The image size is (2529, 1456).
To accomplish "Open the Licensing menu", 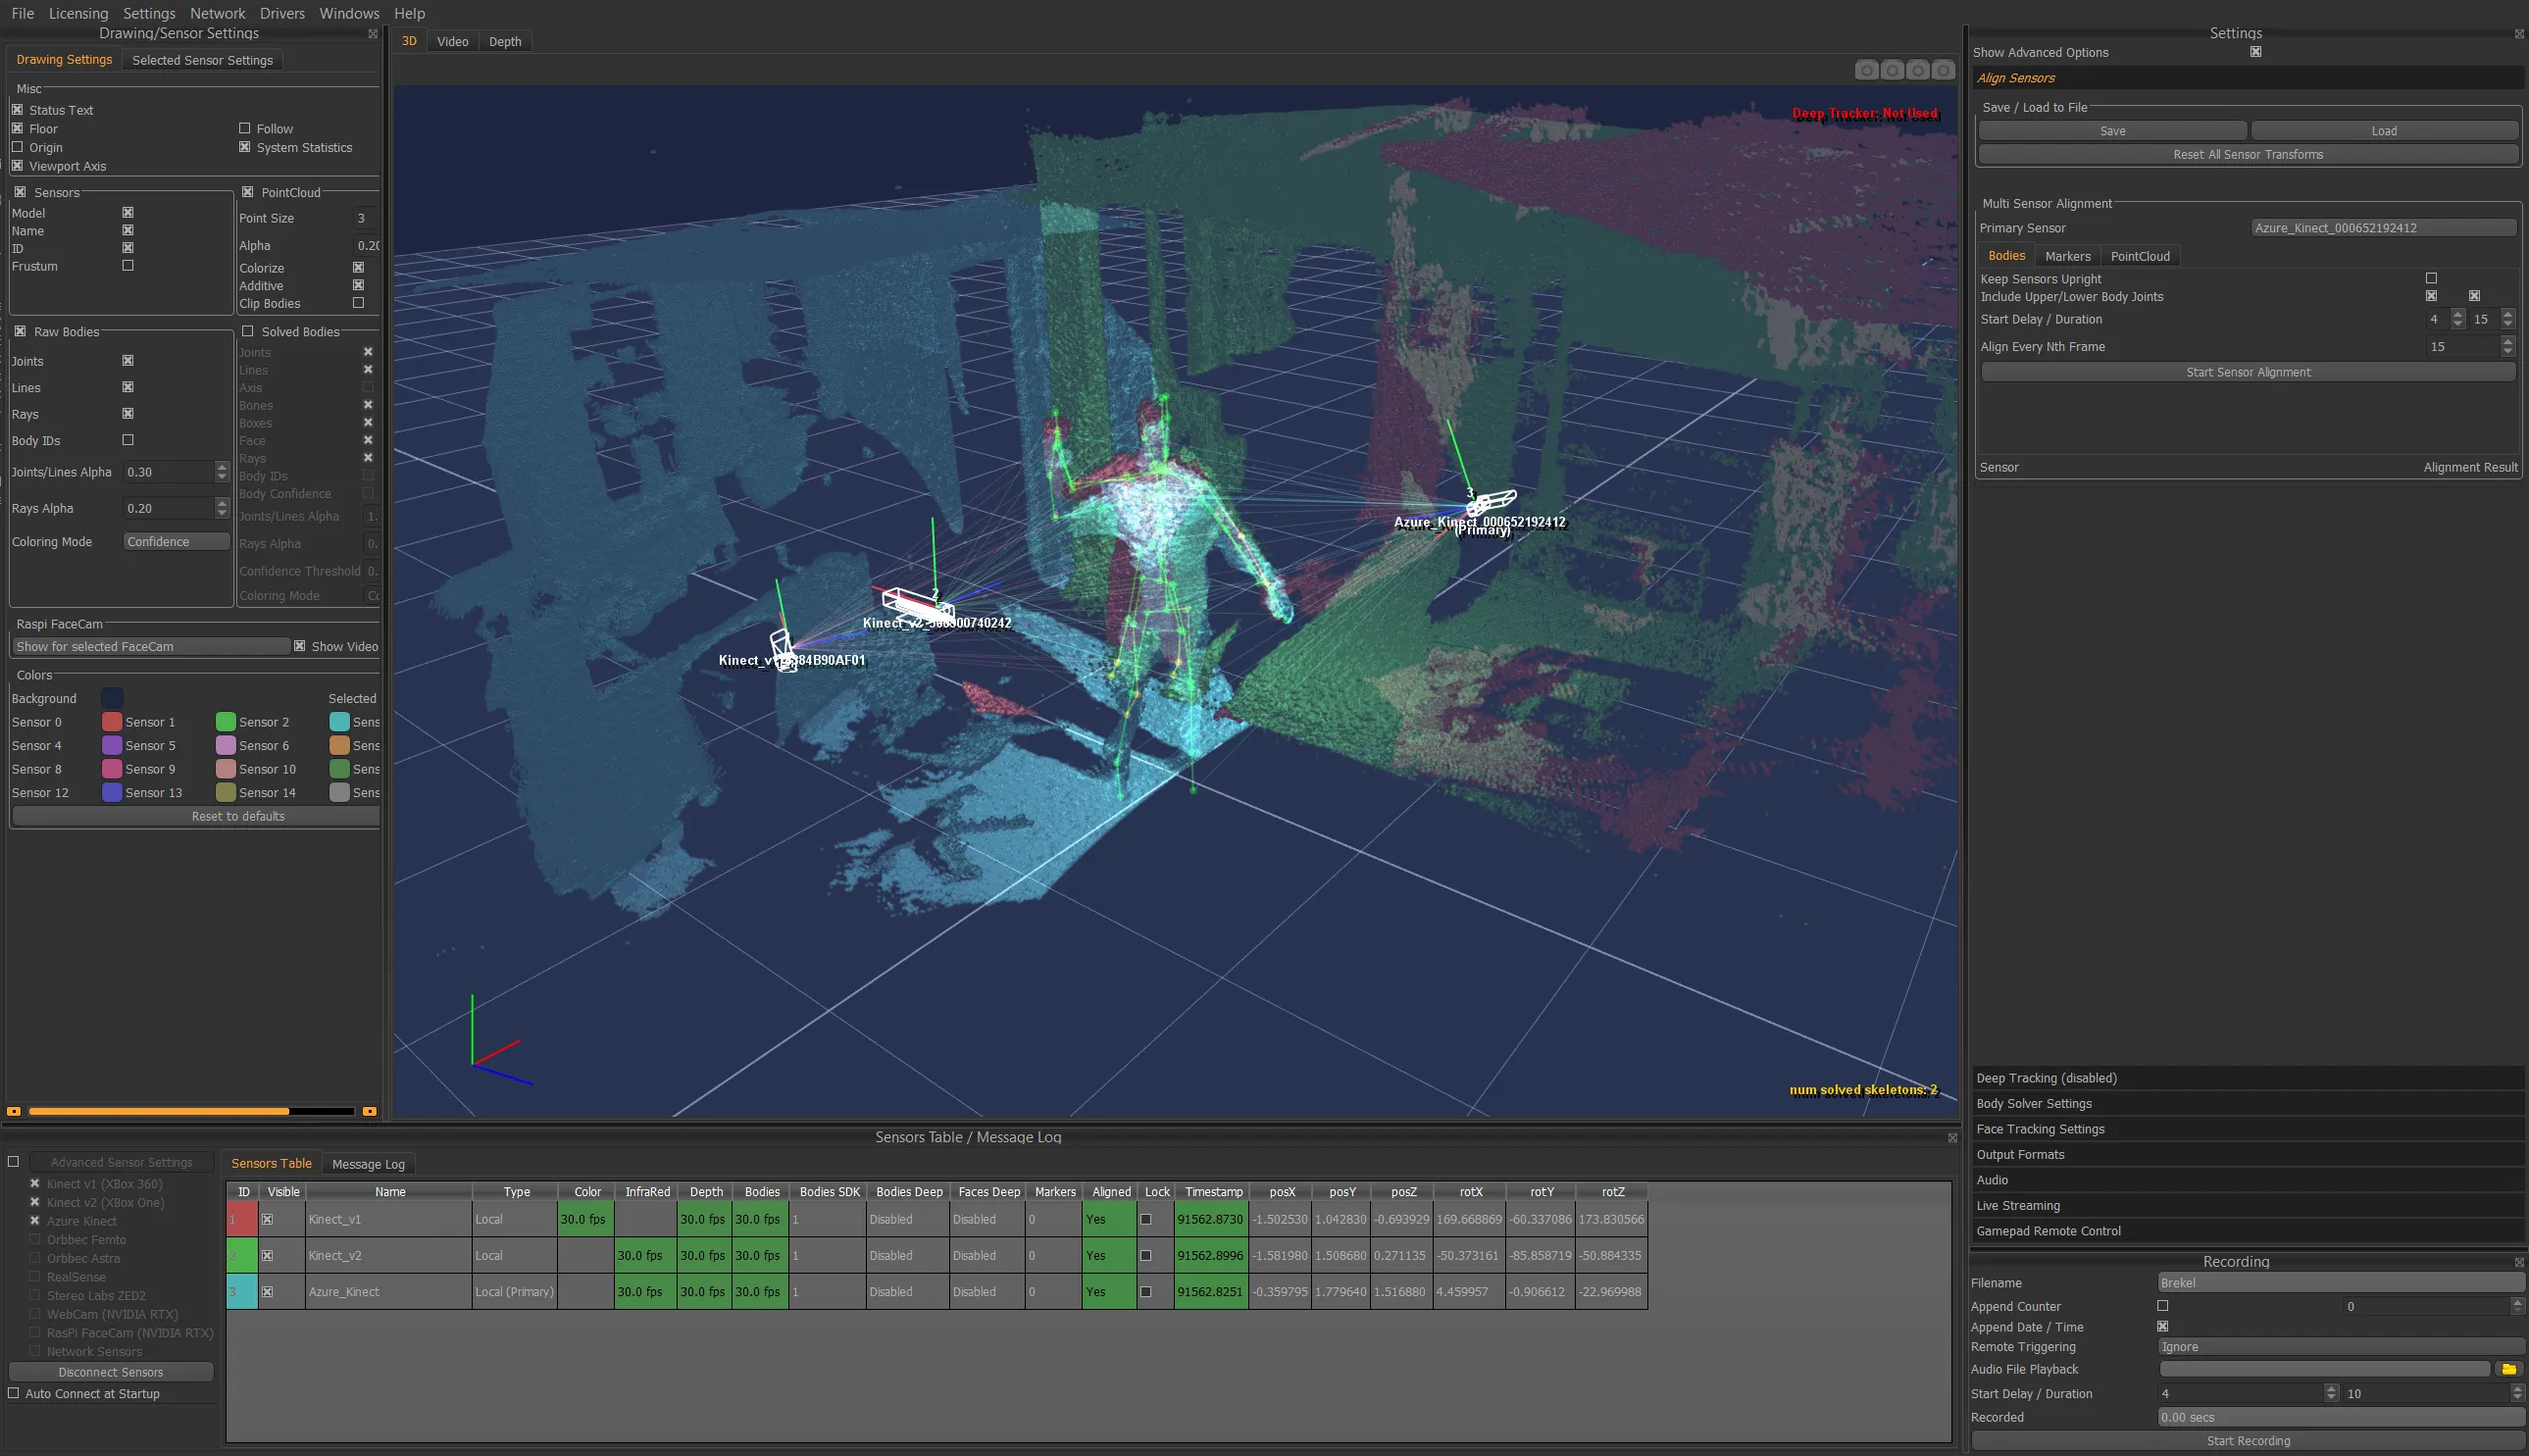I will tap(78, 13).
